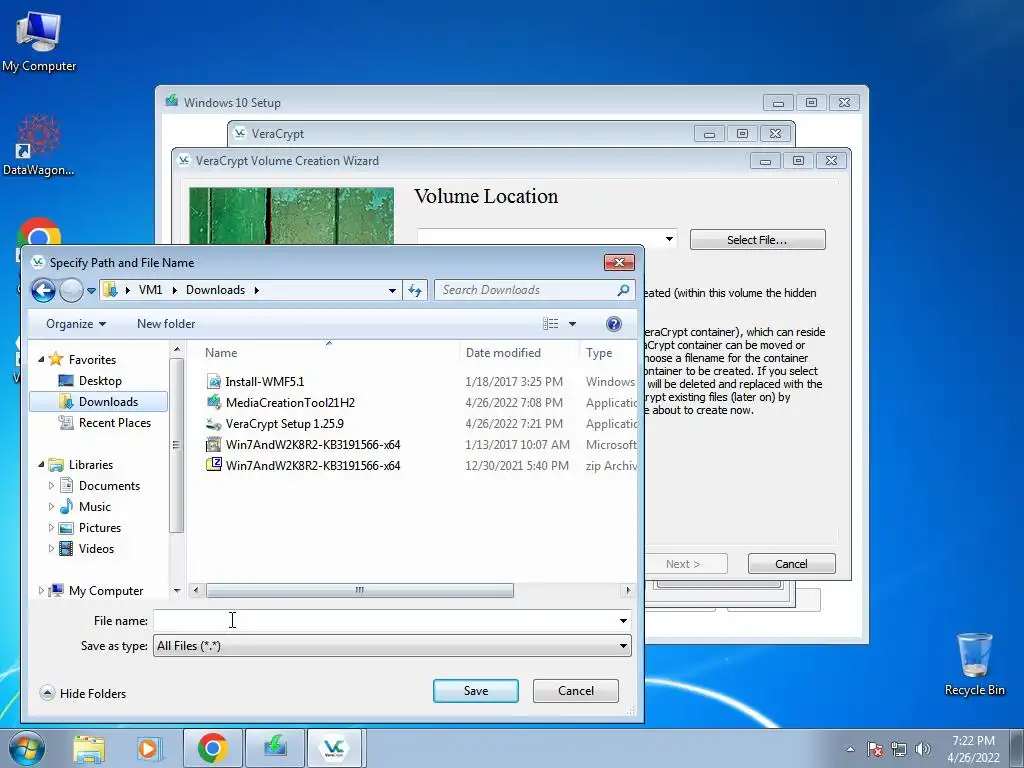Collapse the Favorites group
Viewport: 1024px width, 768px height.
click(41, 360)
